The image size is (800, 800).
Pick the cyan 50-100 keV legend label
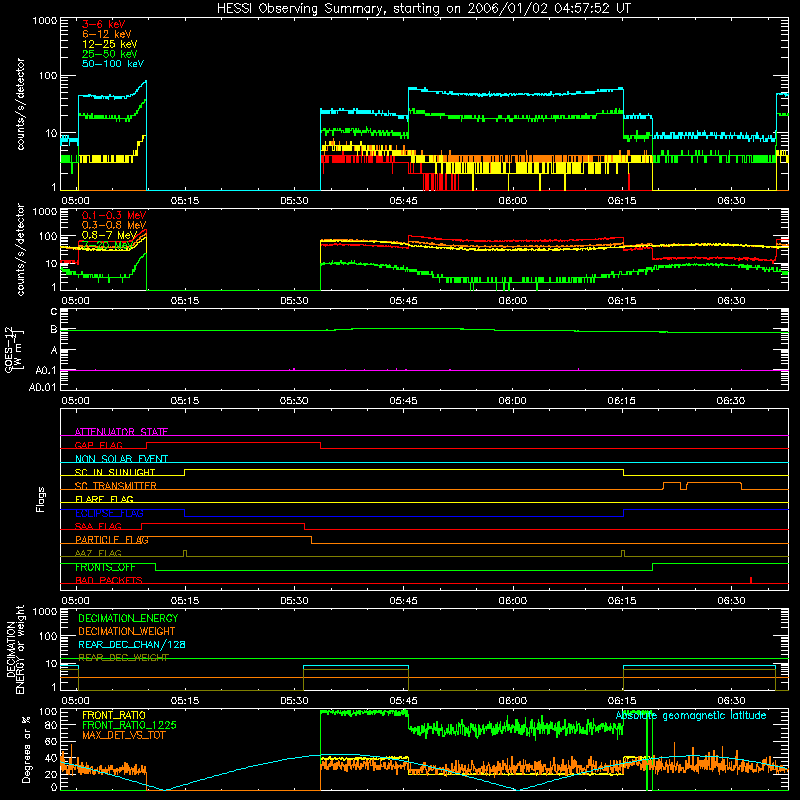tap(113, 64)
